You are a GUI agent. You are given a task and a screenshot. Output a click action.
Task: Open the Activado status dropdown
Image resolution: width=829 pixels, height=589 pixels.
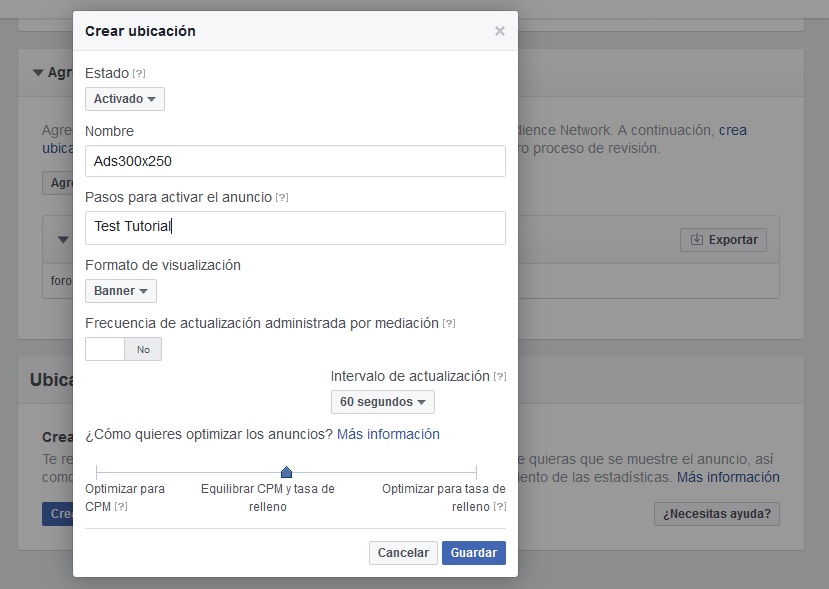pyautogui.click(x=125, y=99)
